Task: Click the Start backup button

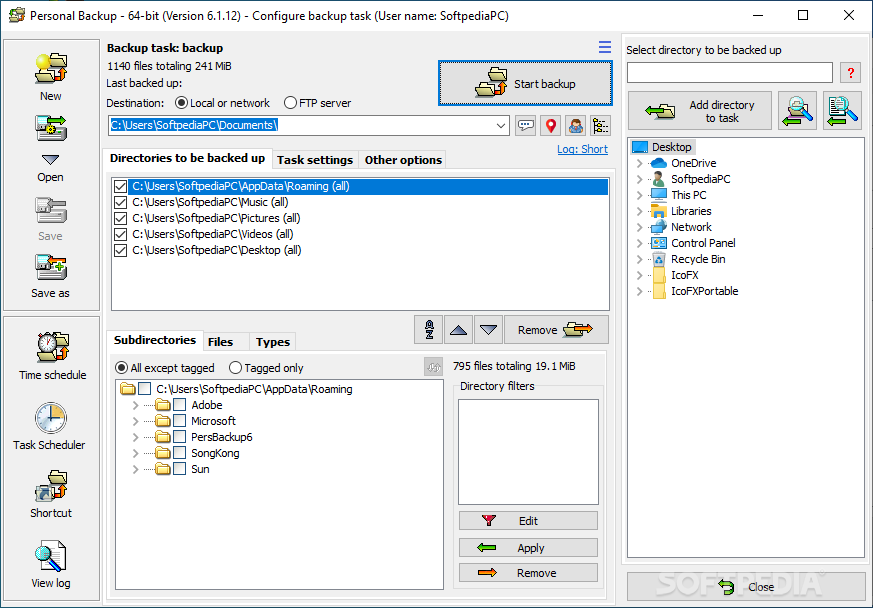Action: pyautogui.click(x=525, y=83)
